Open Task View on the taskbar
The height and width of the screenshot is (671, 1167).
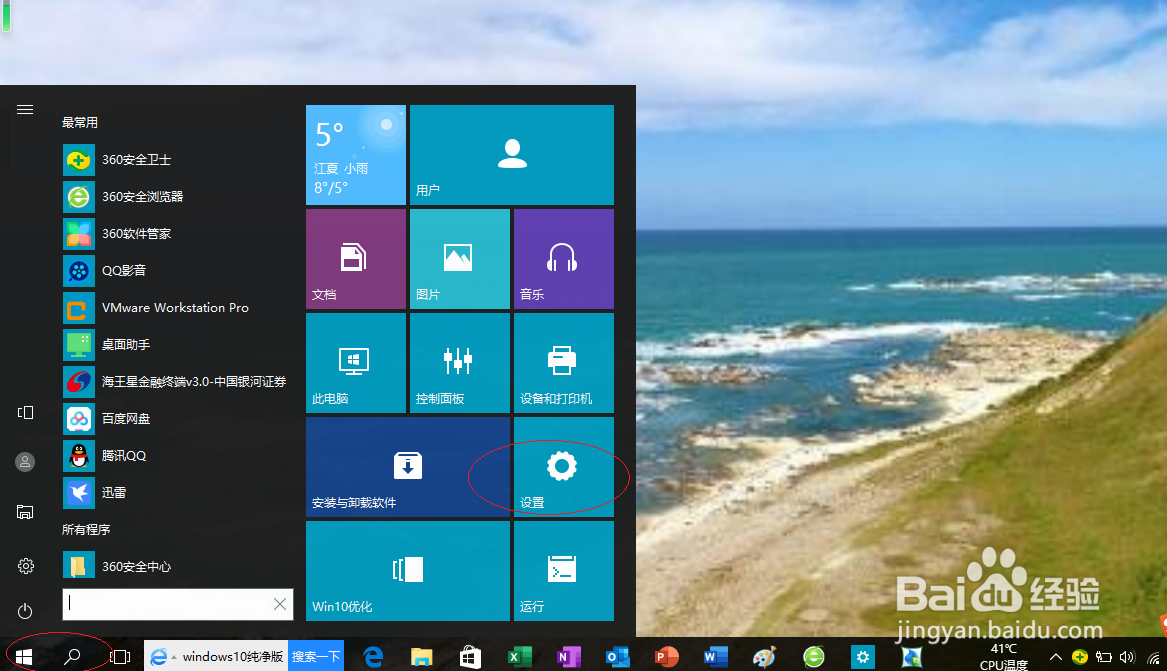click(x=120, y=656)
